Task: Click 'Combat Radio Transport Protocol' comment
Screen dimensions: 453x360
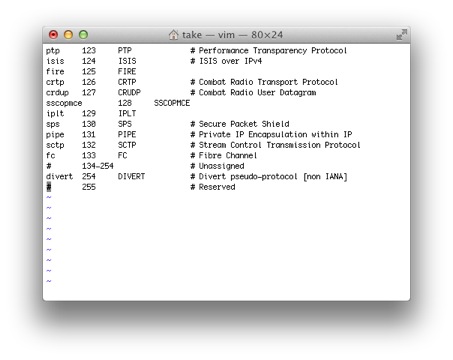Action: point(268,82)
